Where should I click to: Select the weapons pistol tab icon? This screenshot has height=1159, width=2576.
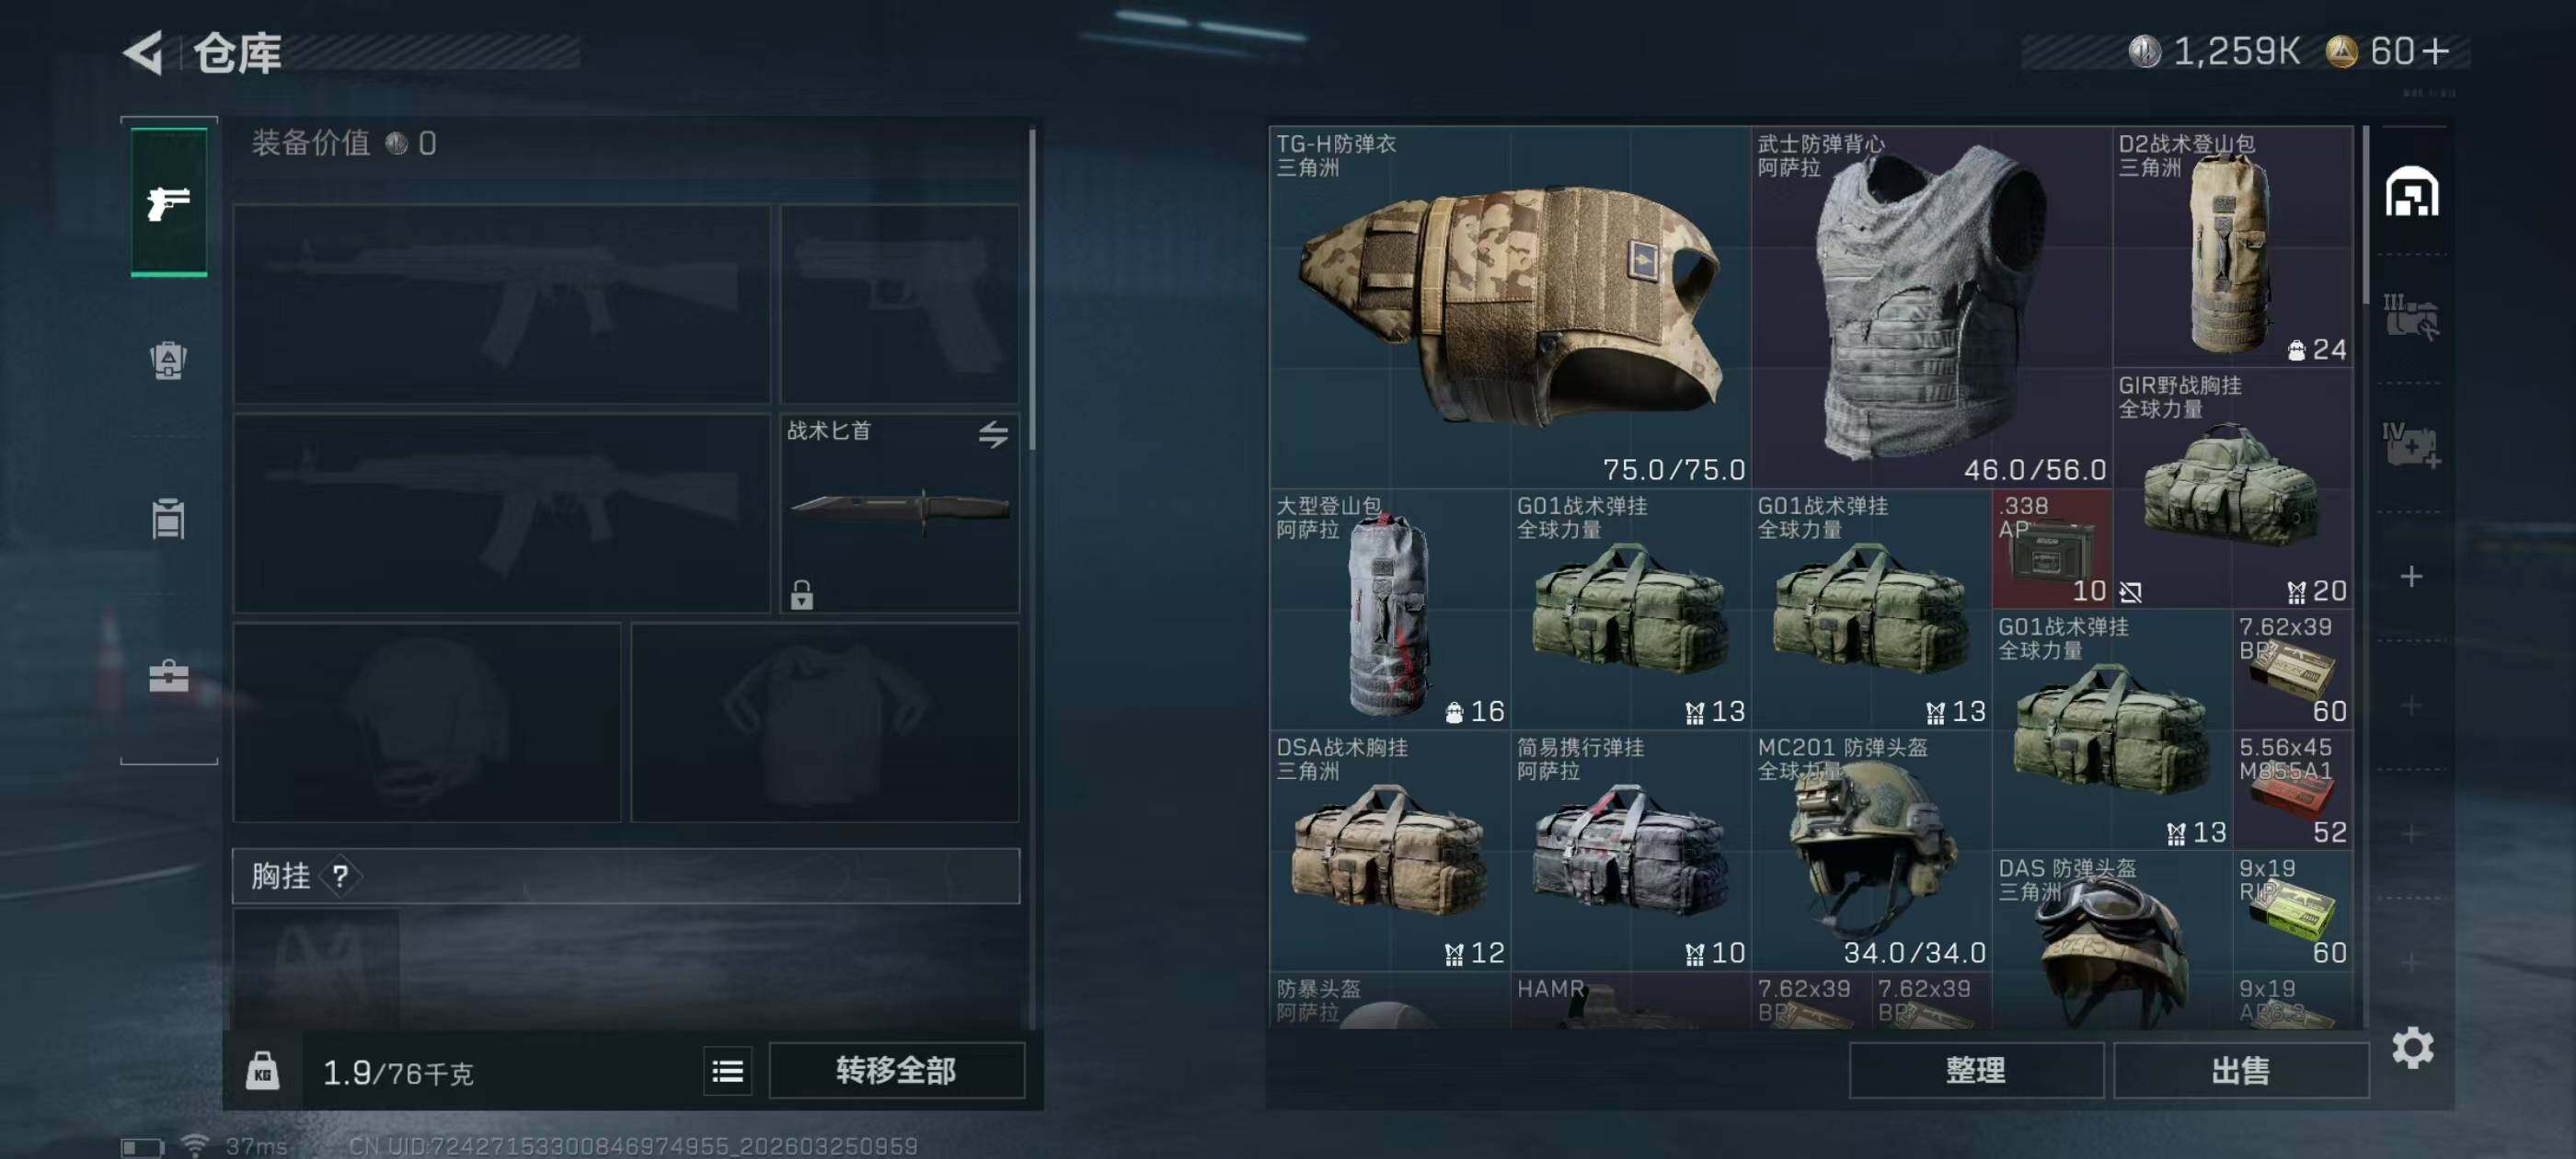(168, 202)
